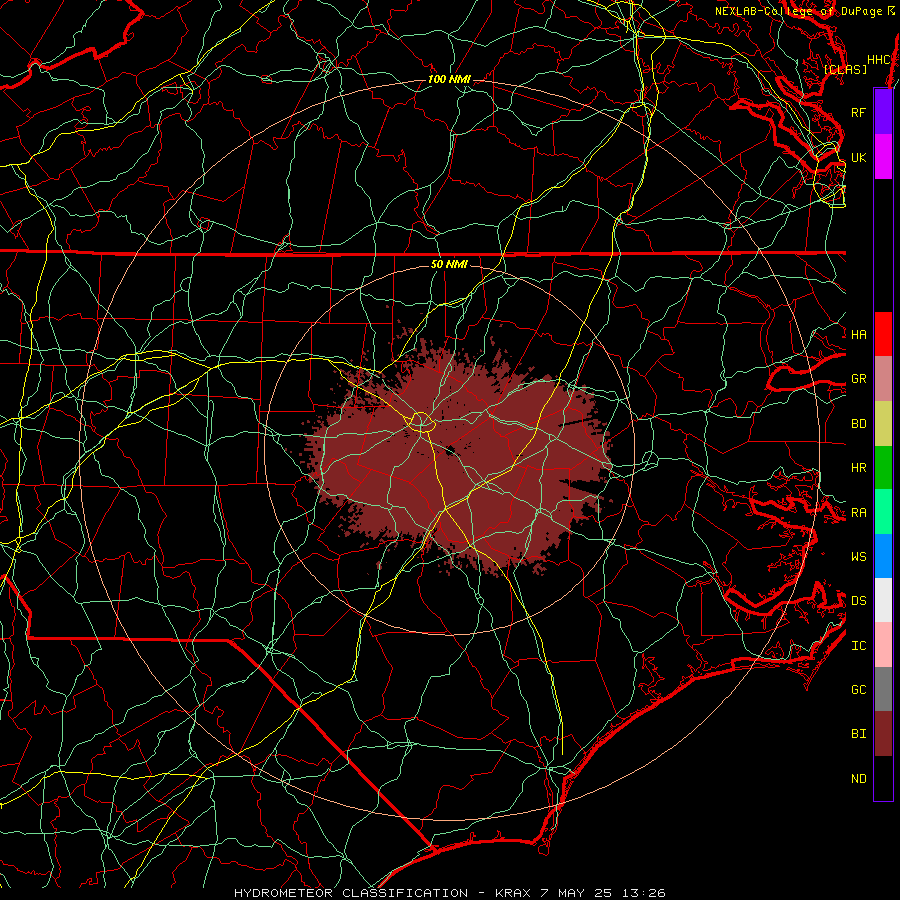The image size is (900, 900).
Task: Click the 'NEXLAB-College of DuPage' credit text
Action: click(x=798, y=11)
